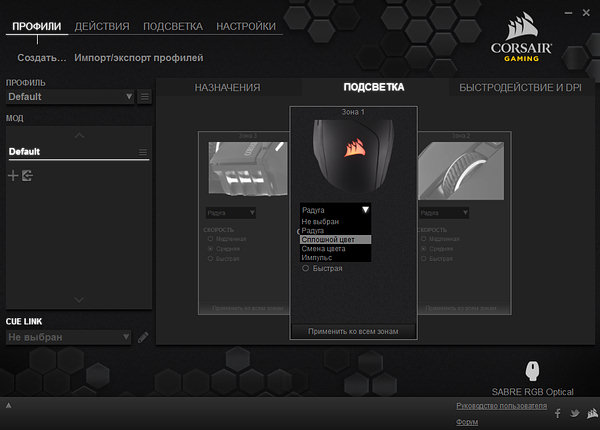Edit CUE Link with pencil icon
600x430 pixels.
143,337
